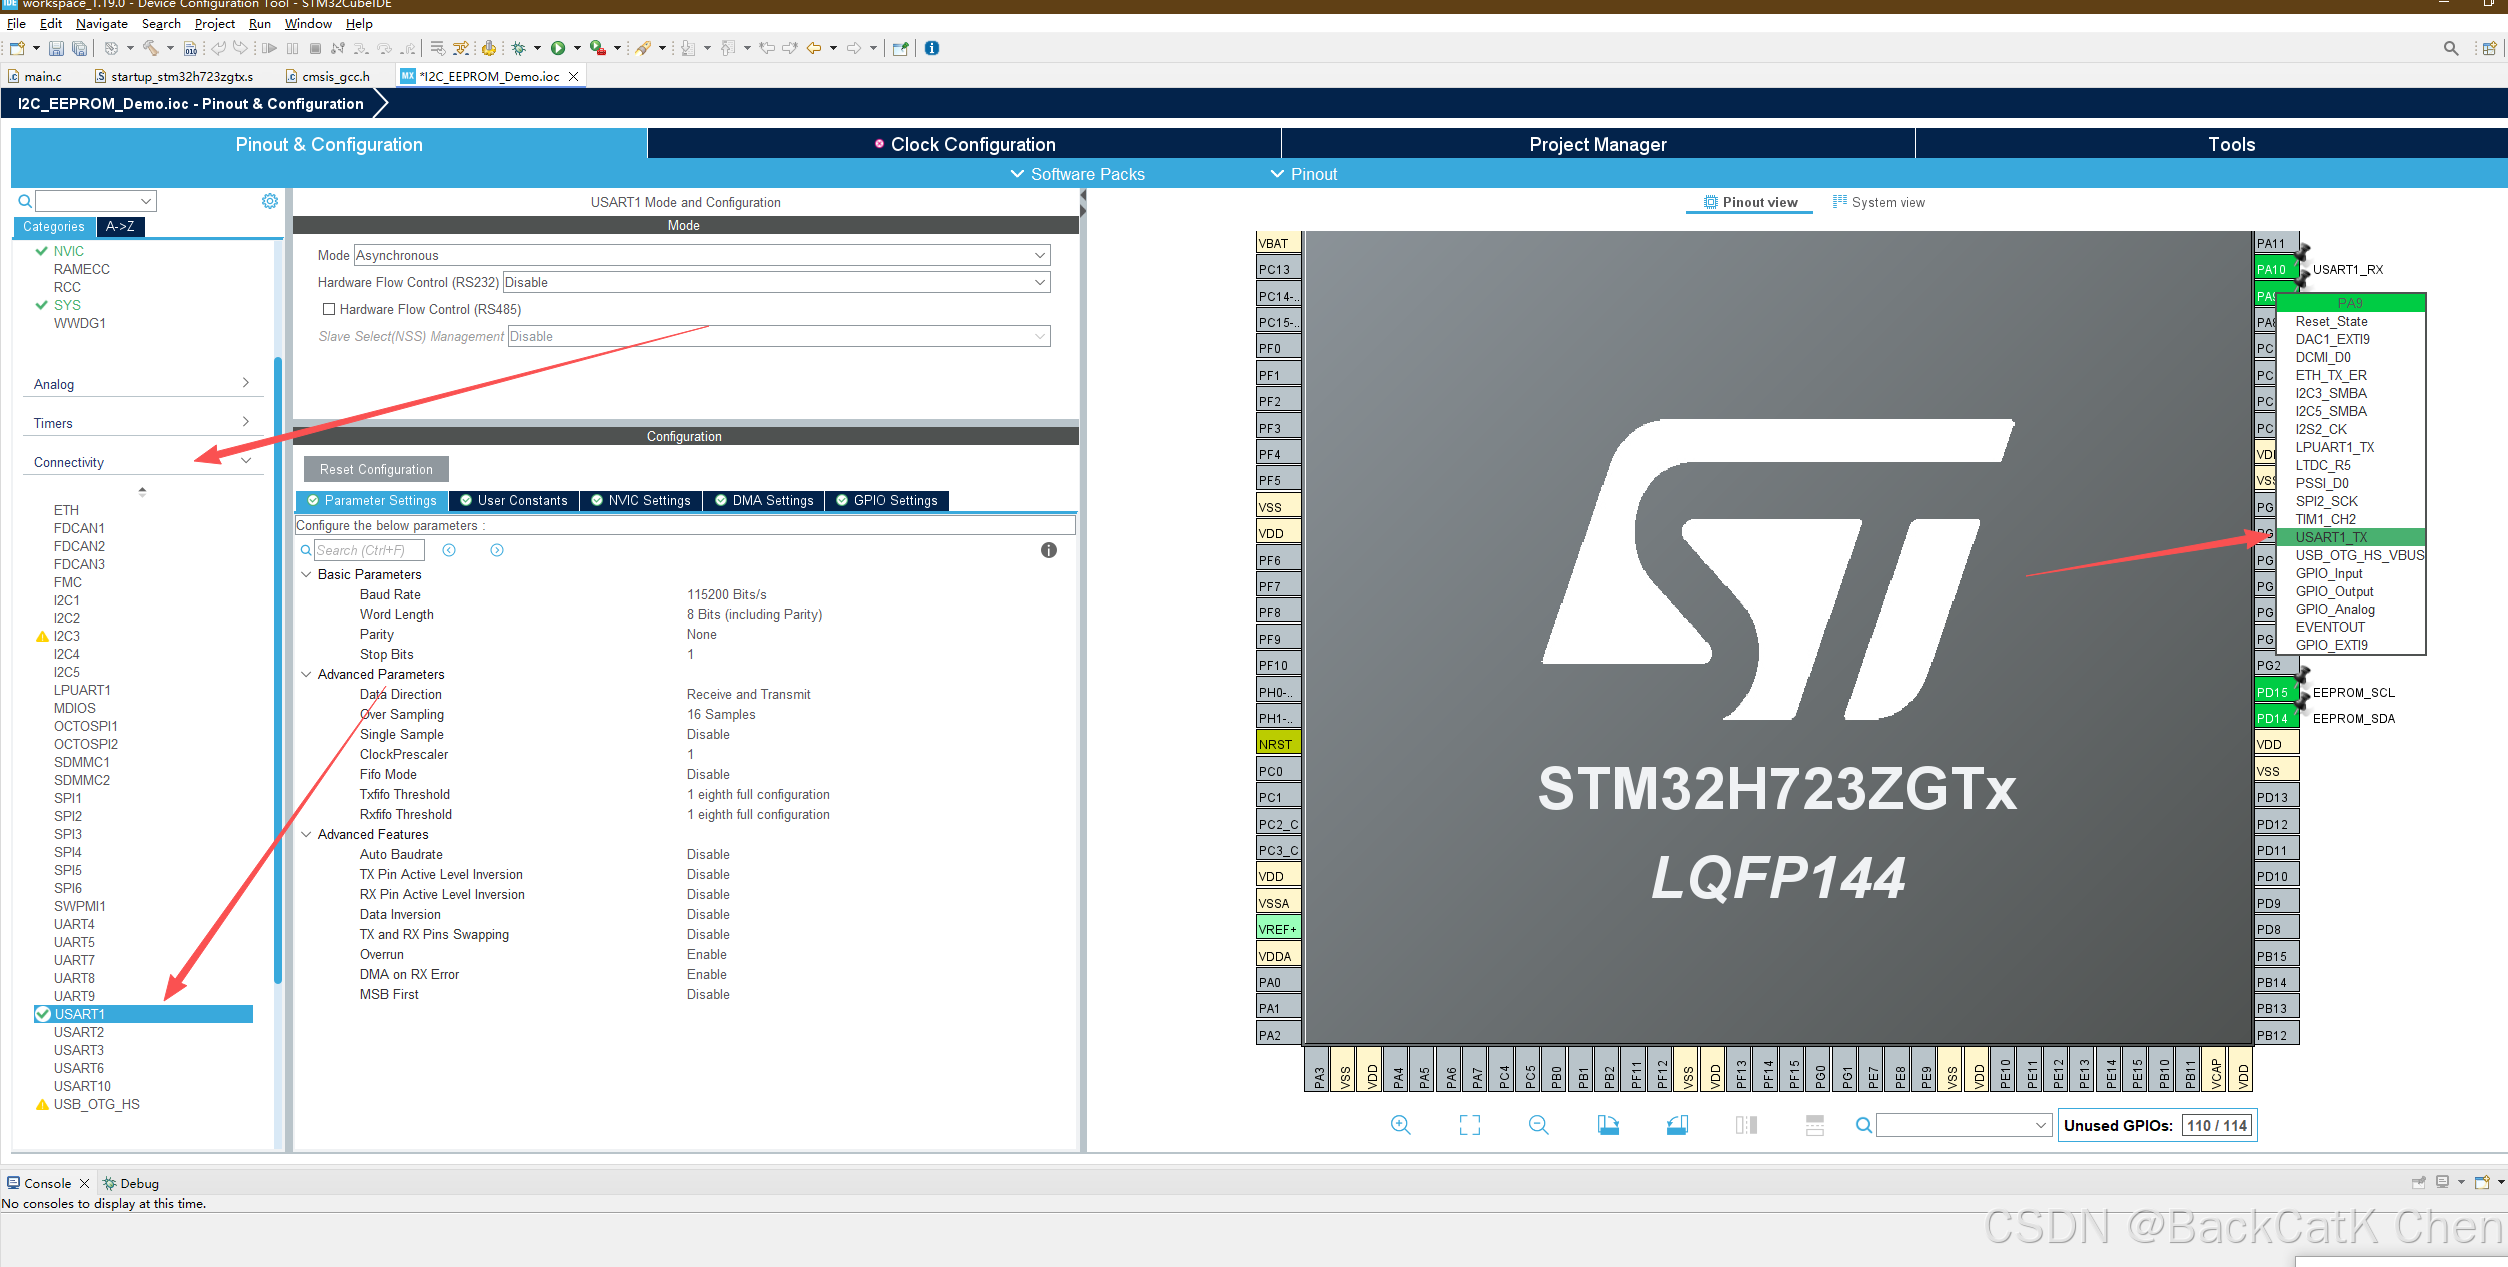Select USB_OTG_HS in the Connectivity list
2508x1267 pixels.
coord(96,1104)
